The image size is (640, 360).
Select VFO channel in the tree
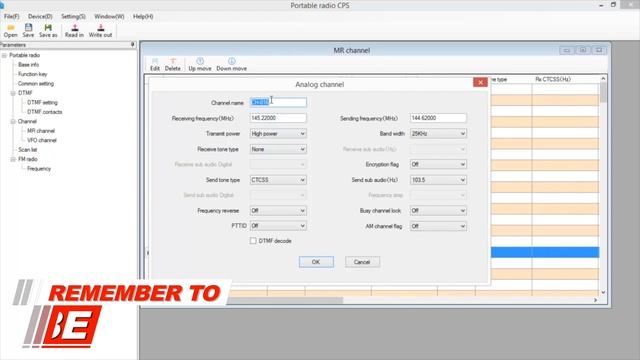(x=42, y=140)
